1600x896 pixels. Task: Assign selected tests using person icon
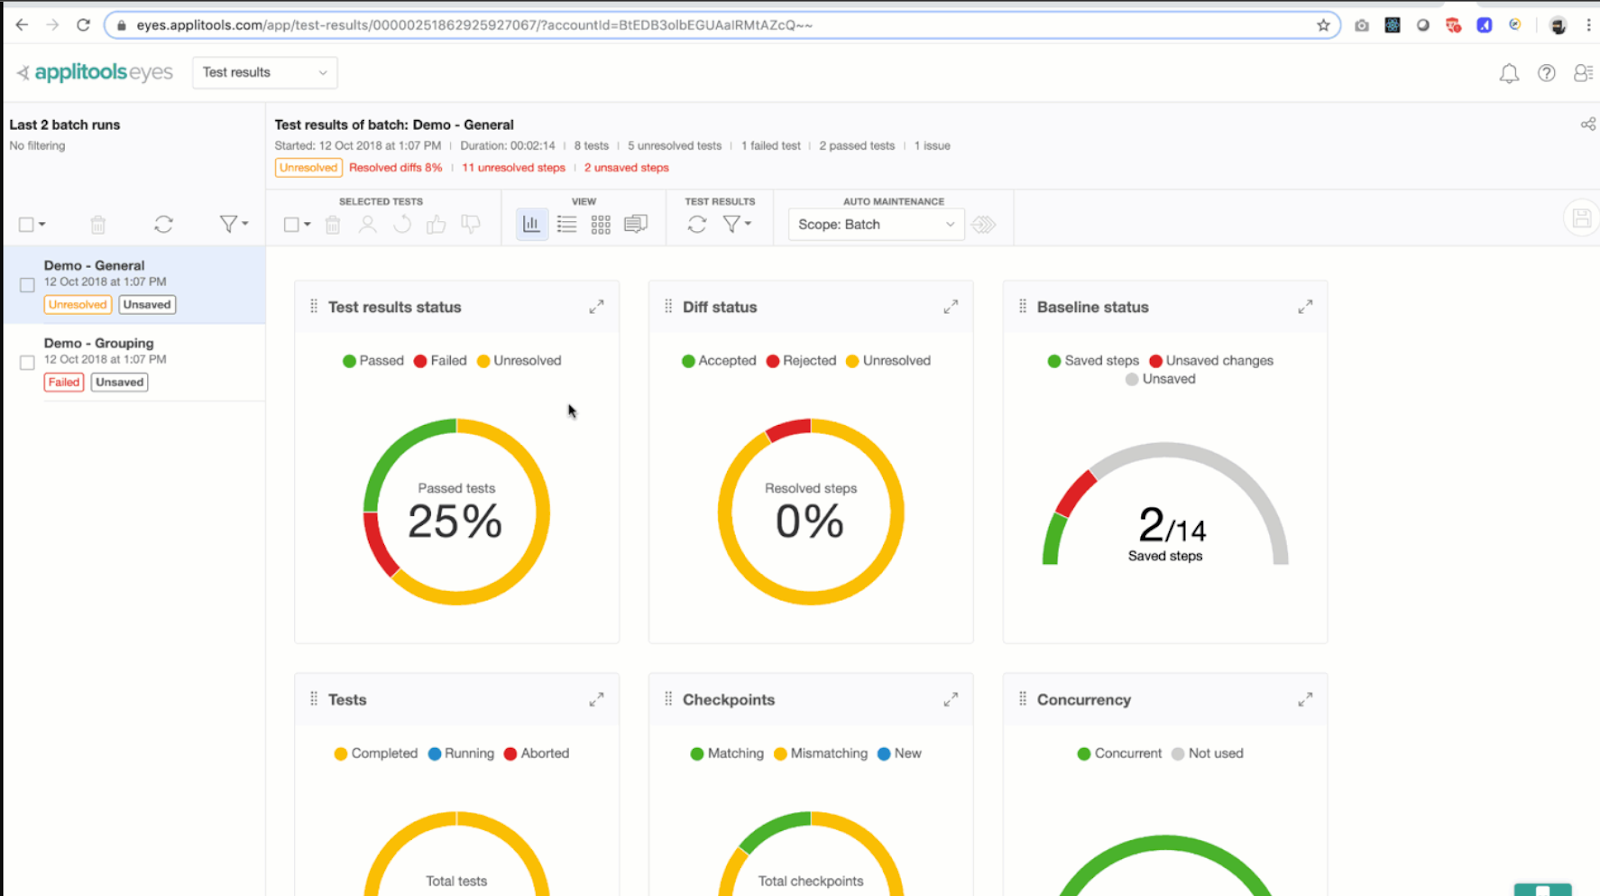click(368, 225)
